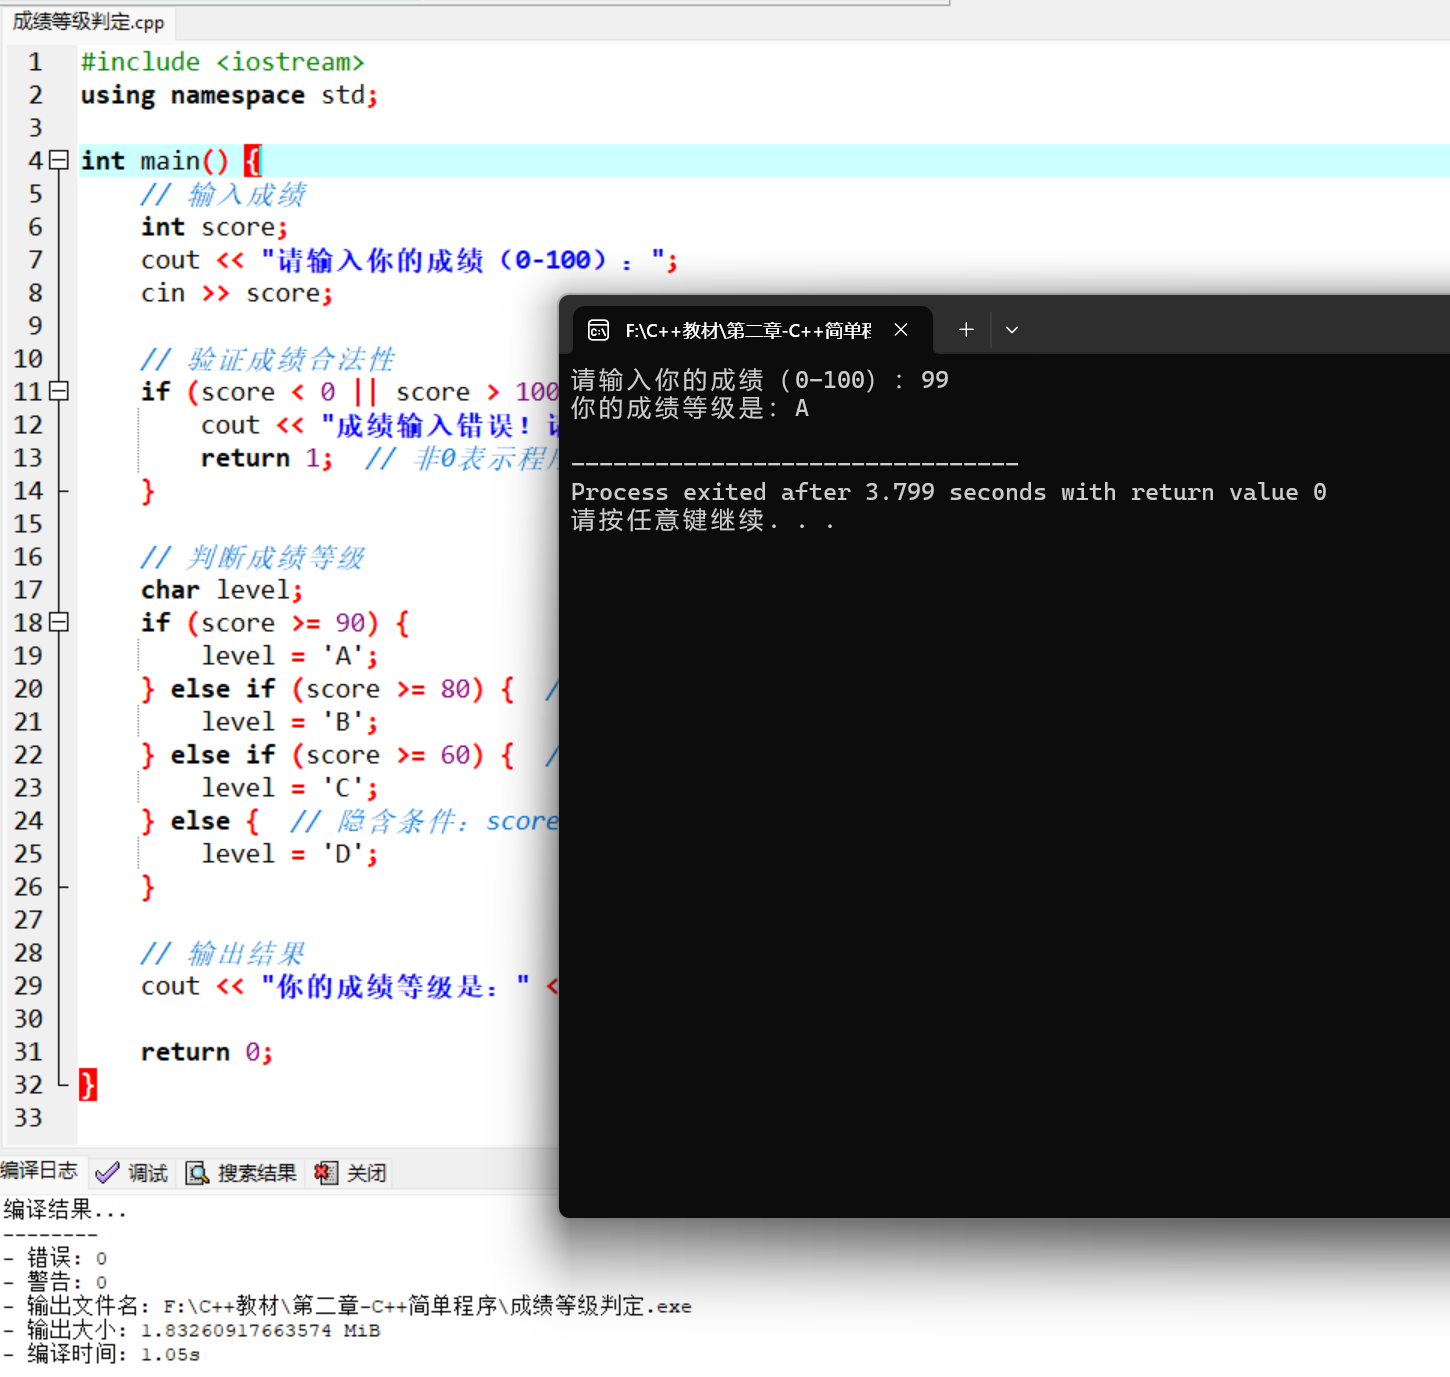This screenshot has width=1450, height=1377.
Task: Click the 'level = 'D';' assignment
Action: coord(290,854)
